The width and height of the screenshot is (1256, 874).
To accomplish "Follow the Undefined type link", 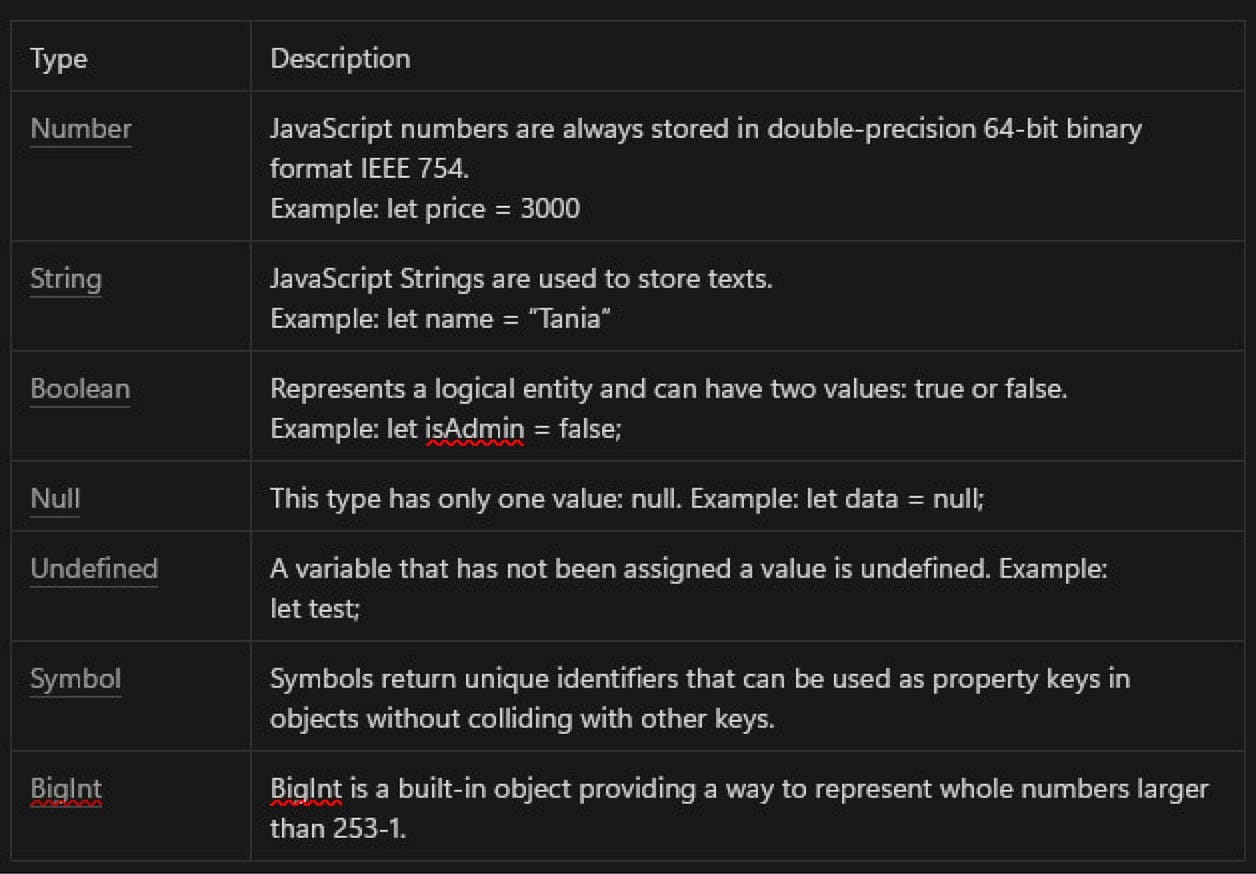I will tap(94, 569).
